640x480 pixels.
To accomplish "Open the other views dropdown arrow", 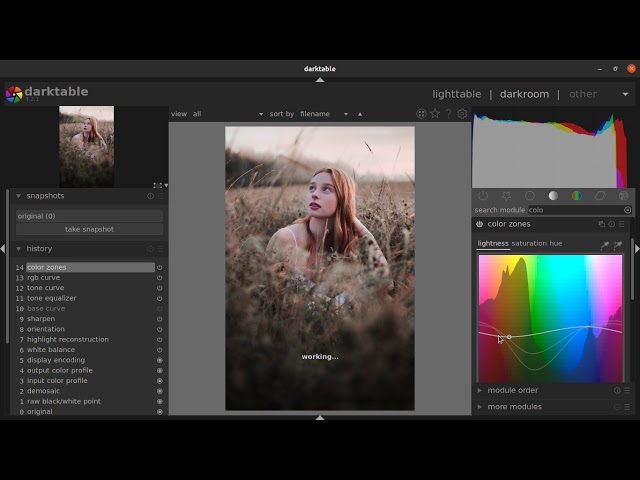I will 625,94.
